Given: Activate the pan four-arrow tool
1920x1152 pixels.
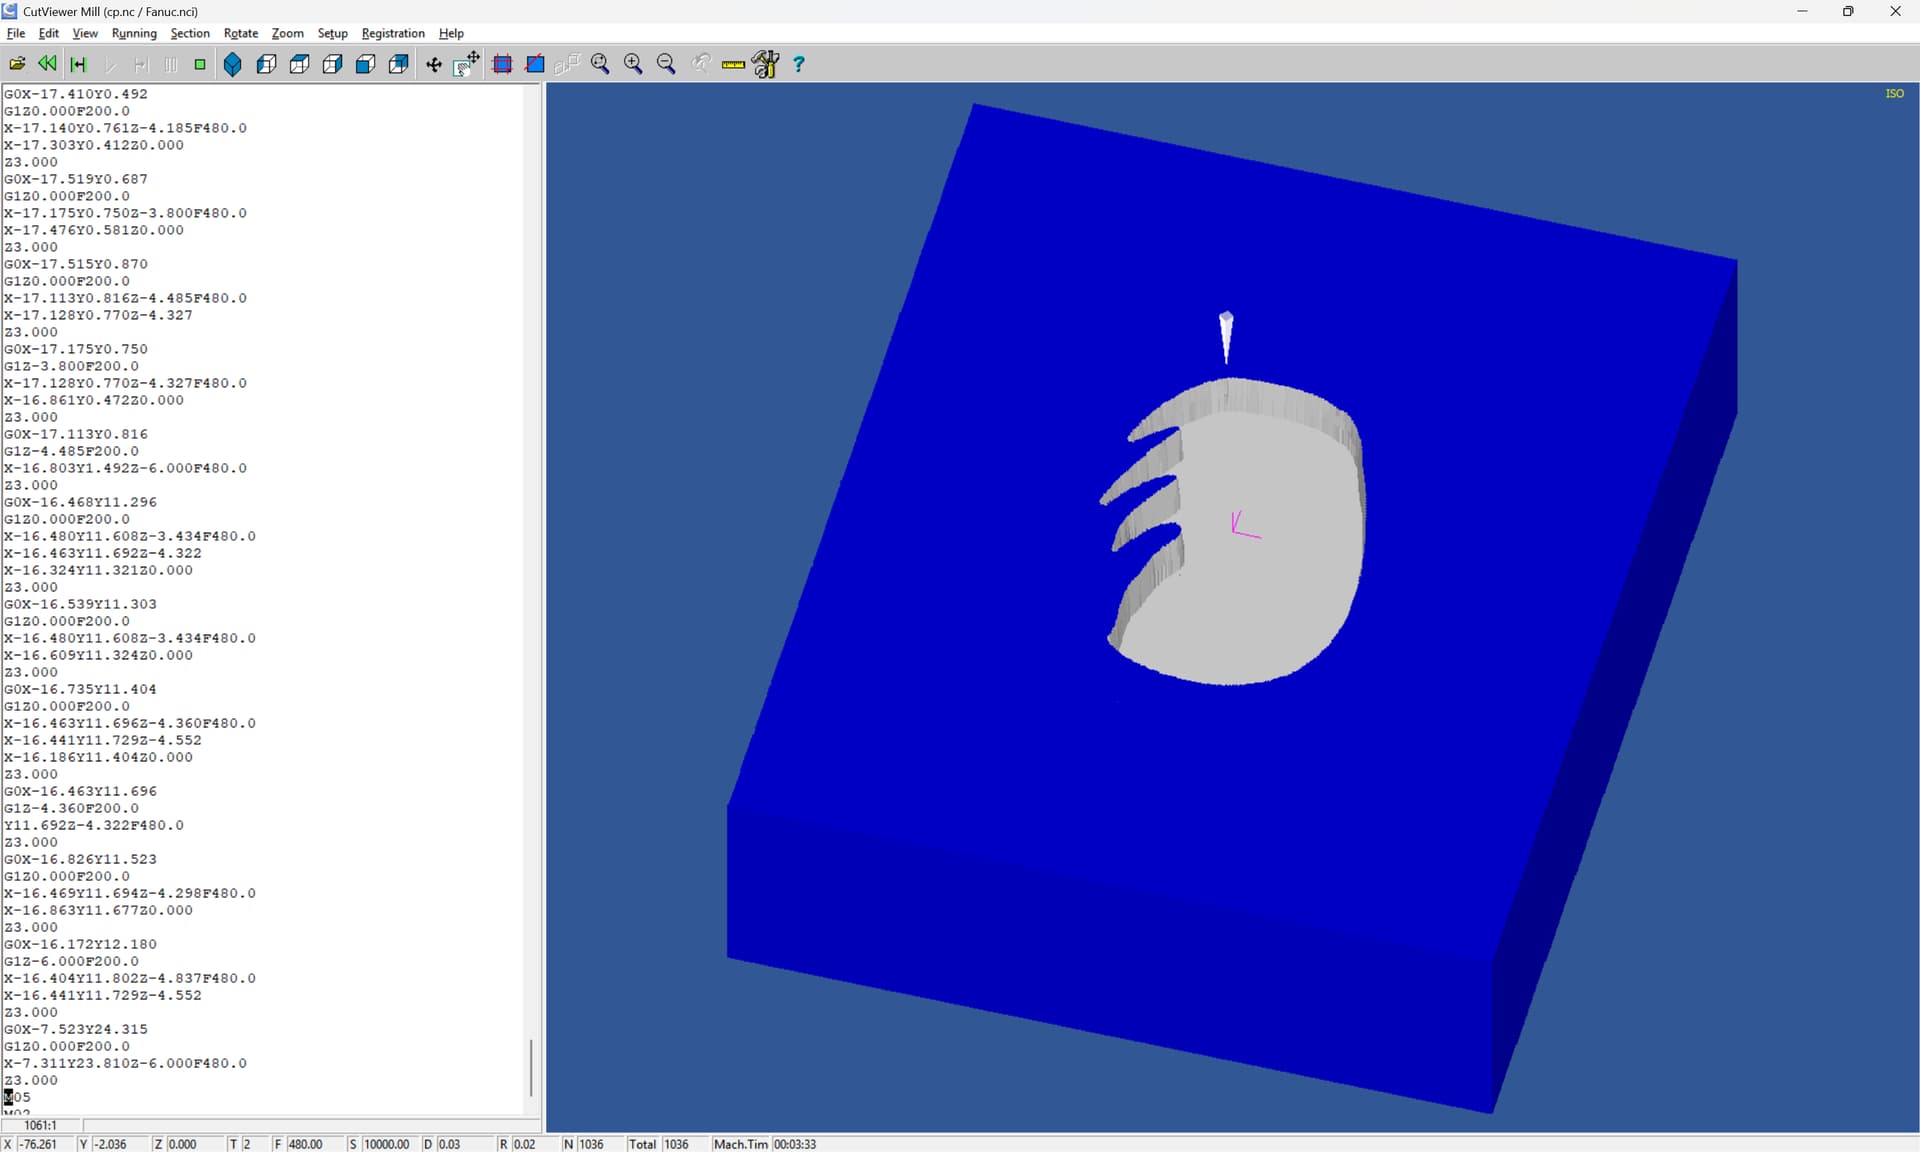Looking at the screenshot, I should pos(434,64).
